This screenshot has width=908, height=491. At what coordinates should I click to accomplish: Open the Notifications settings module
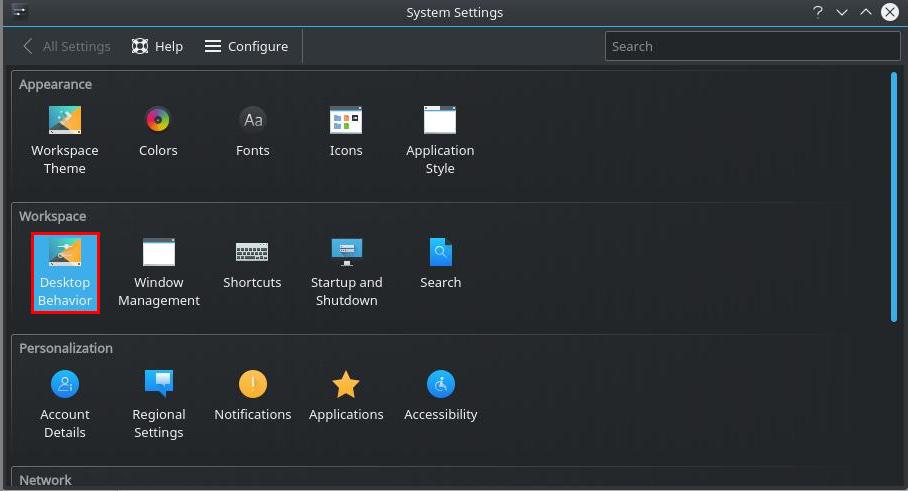(252, 396)
